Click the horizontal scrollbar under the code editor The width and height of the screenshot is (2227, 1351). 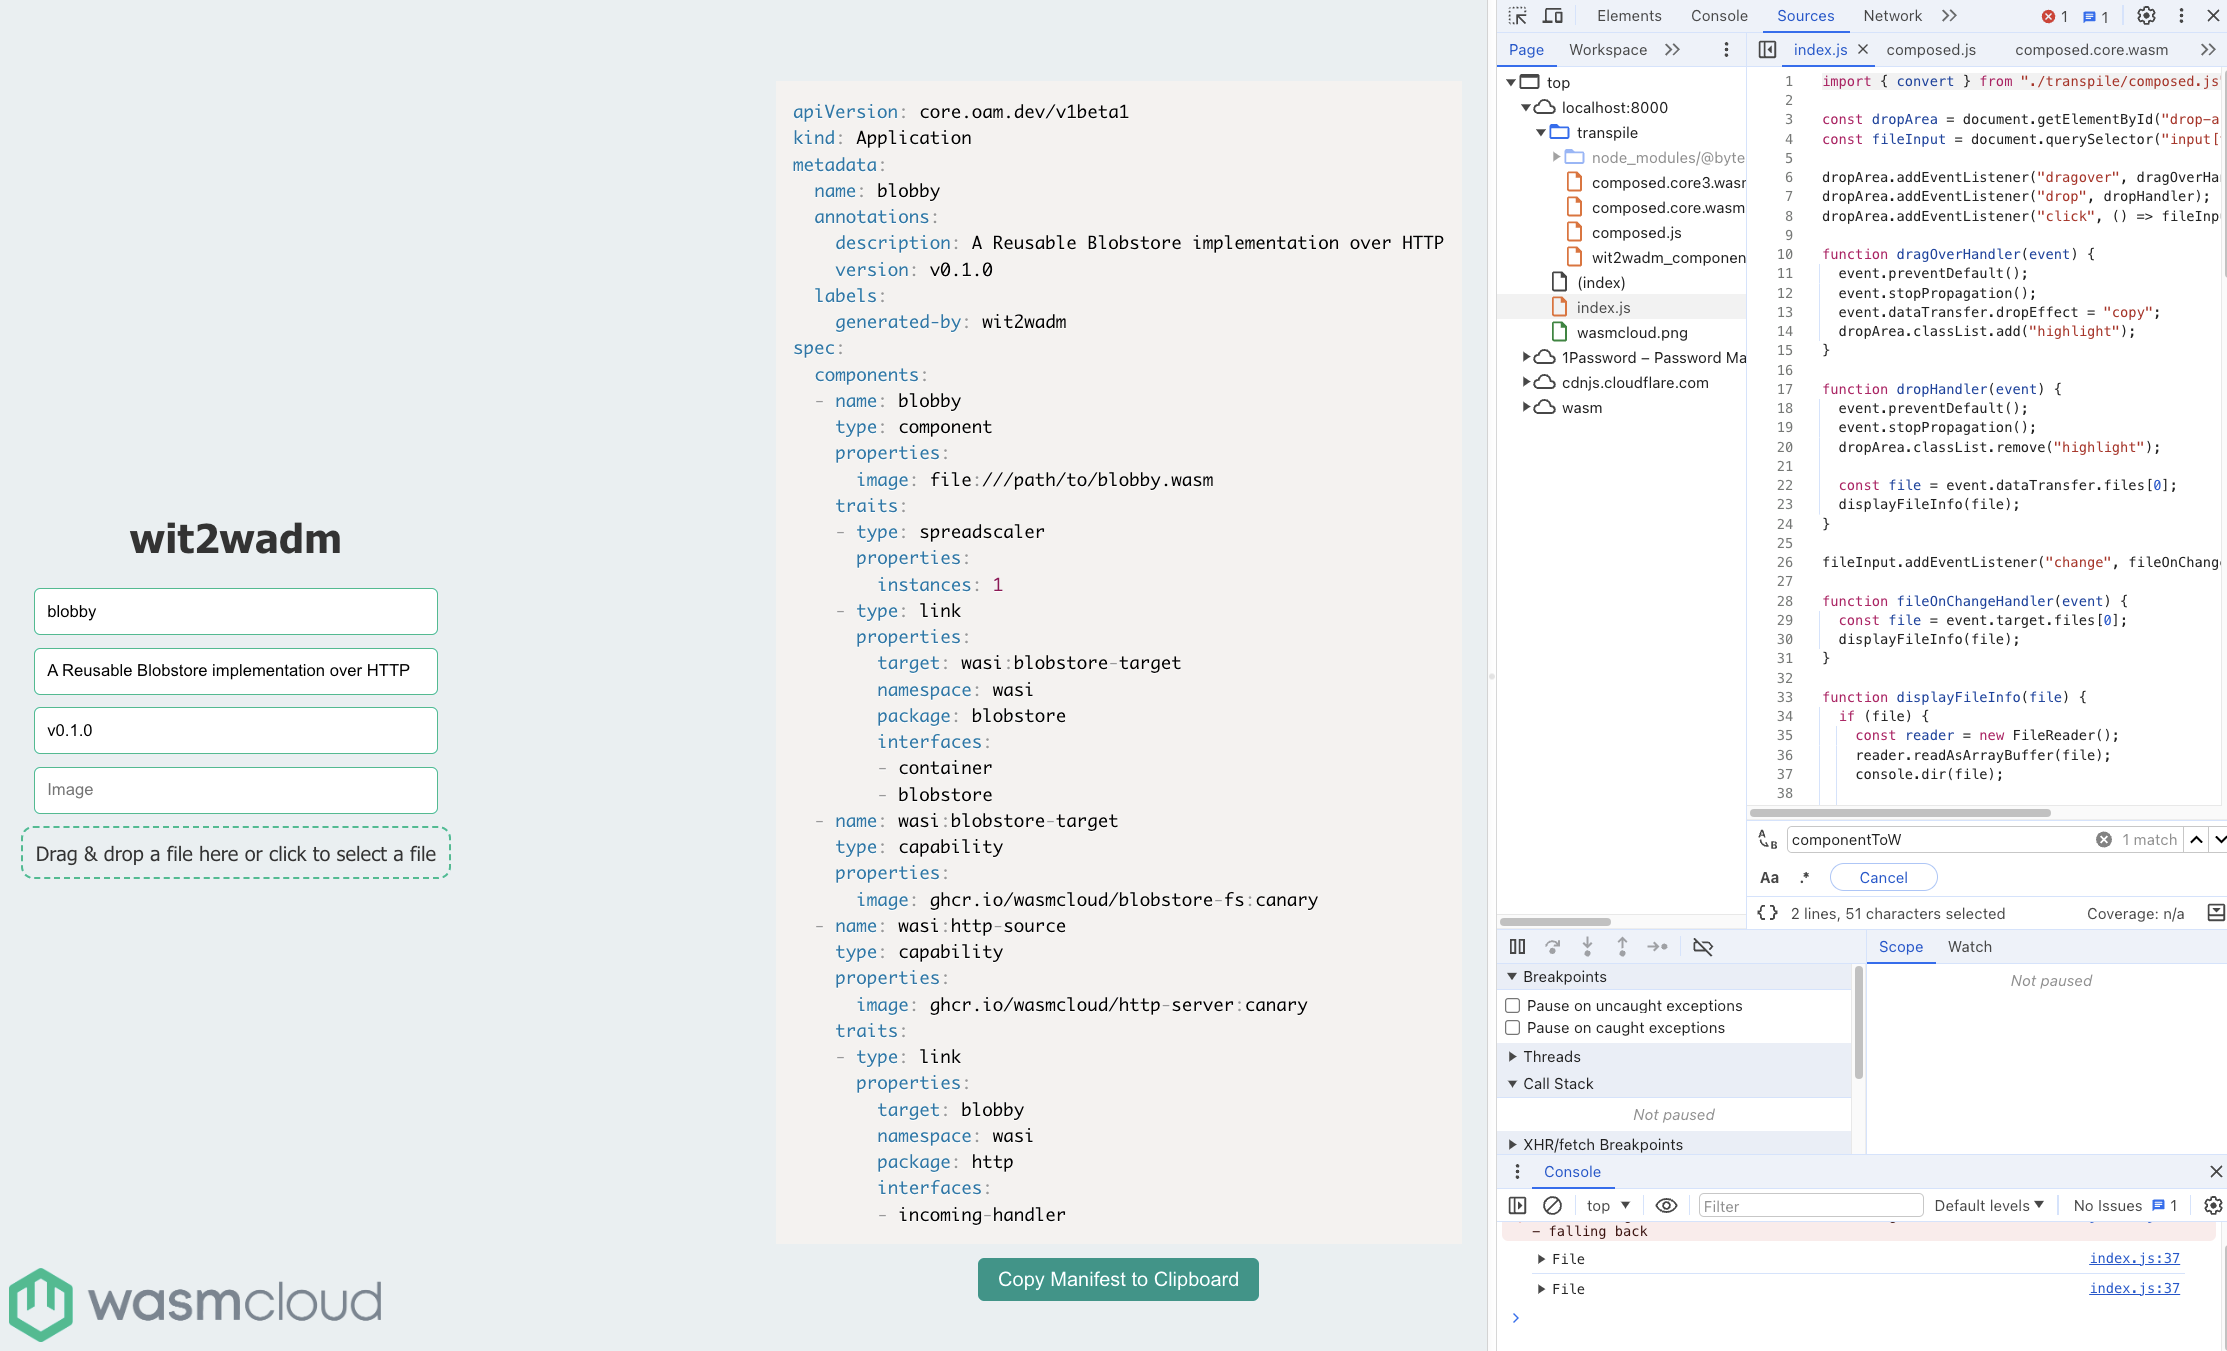coord(1900,813)
